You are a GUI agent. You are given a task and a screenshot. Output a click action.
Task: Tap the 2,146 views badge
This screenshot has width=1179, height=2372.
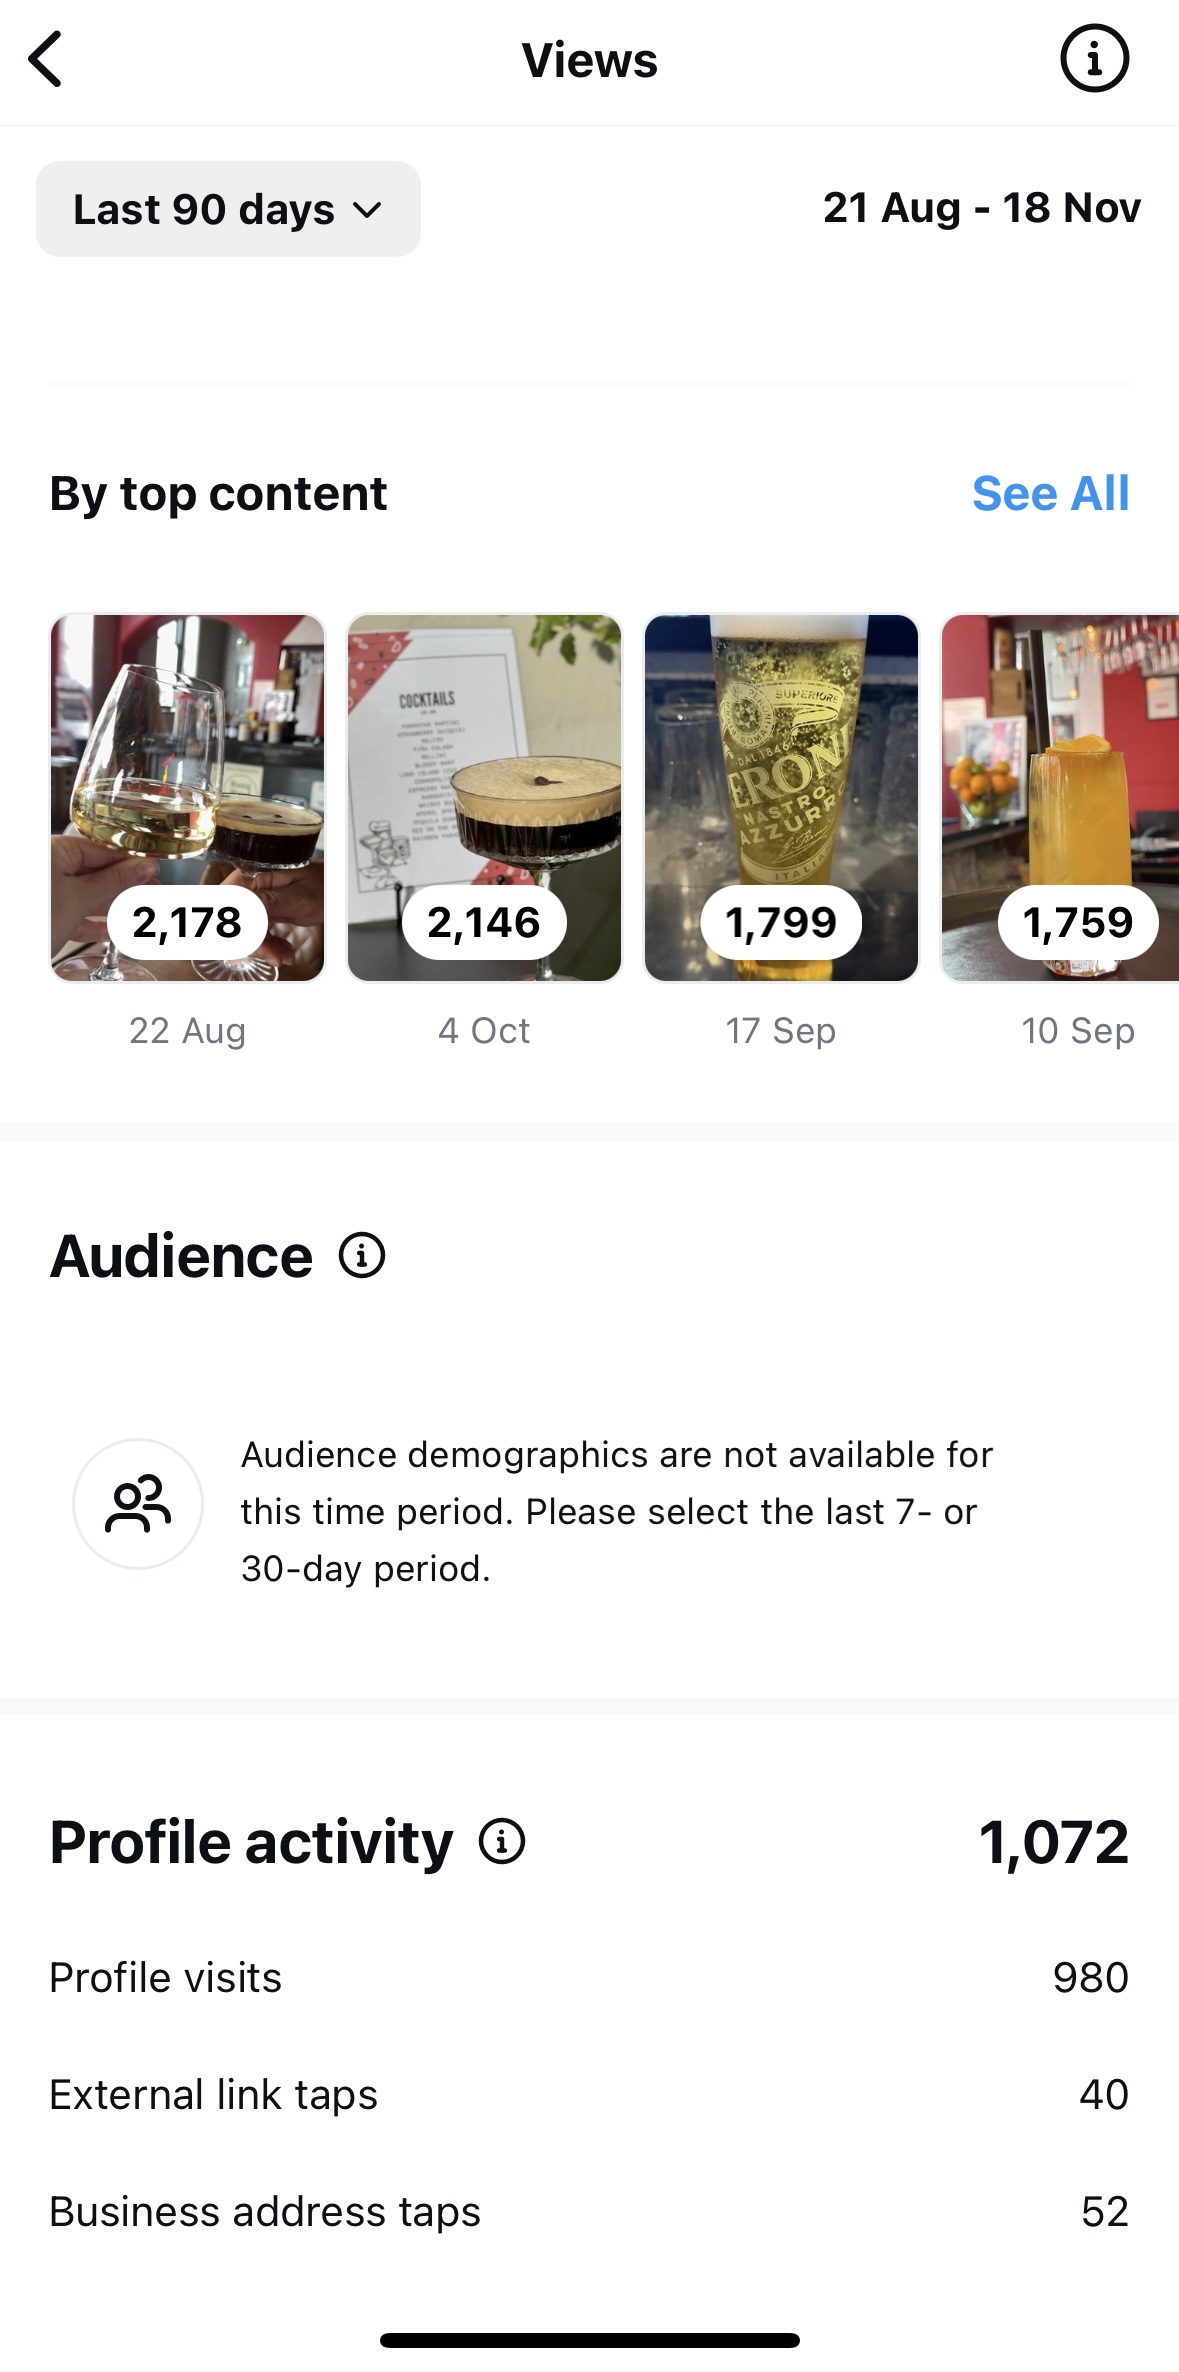pyautogui.click(x=484, y=922)
